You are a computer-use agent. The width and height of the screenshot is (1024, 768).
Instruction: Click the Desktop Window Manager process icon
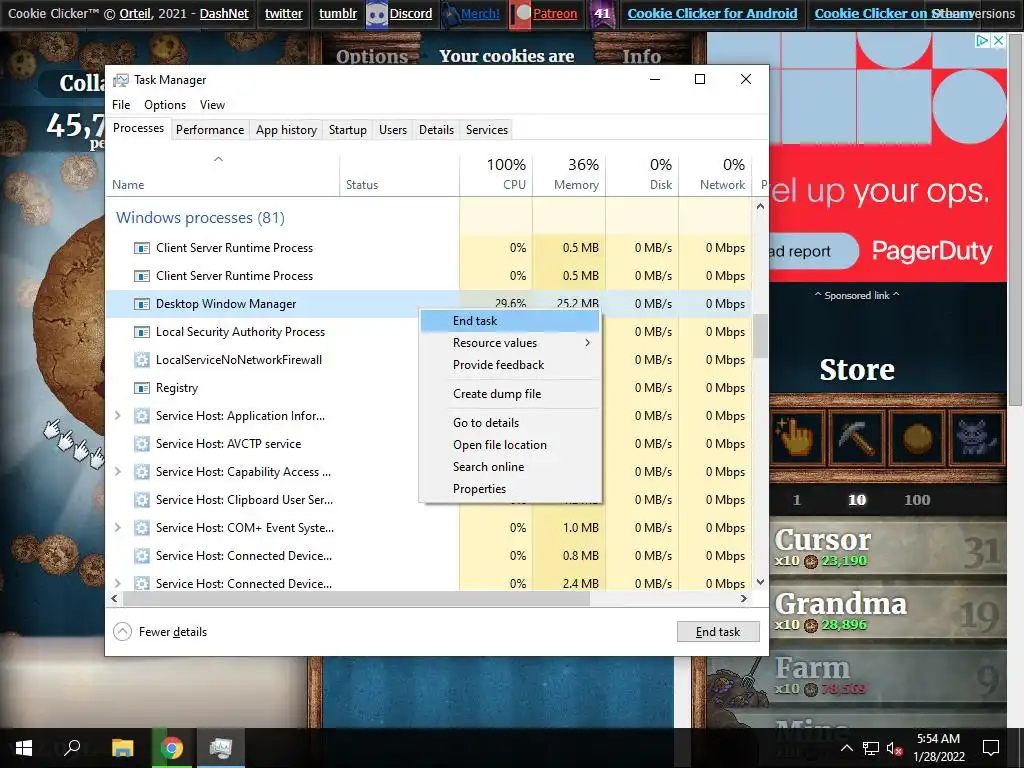click(142, 304)
